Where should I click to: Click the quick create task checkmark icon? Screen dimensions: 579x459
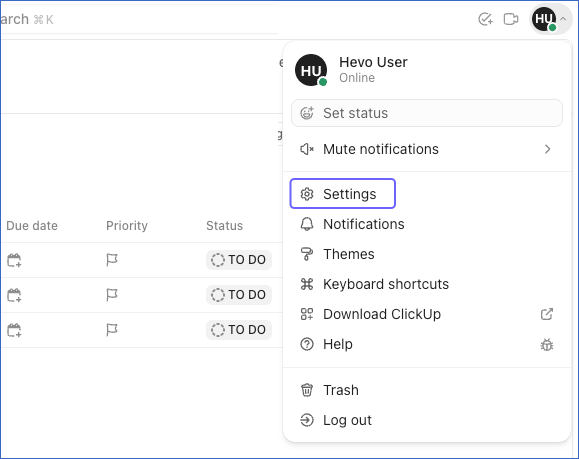tap(485, 19)
